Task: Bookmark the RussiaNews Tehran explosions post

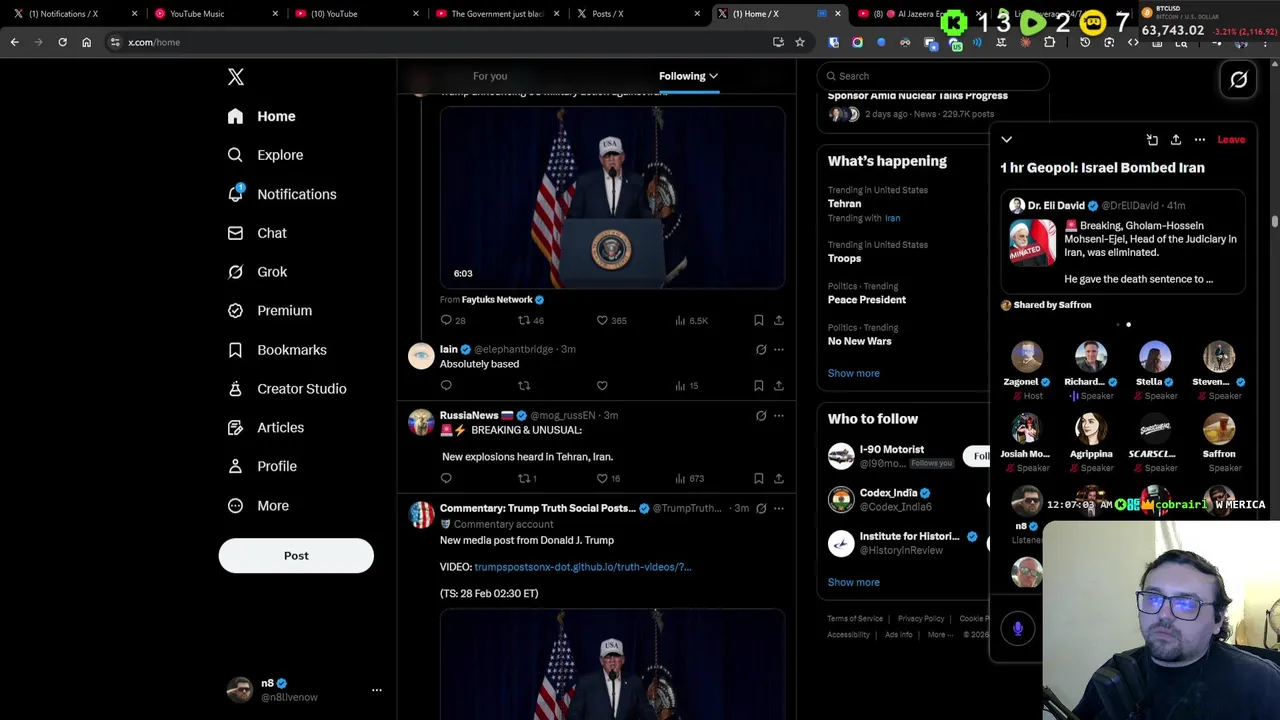Action: pyautogui.click(x=759, y=478)
